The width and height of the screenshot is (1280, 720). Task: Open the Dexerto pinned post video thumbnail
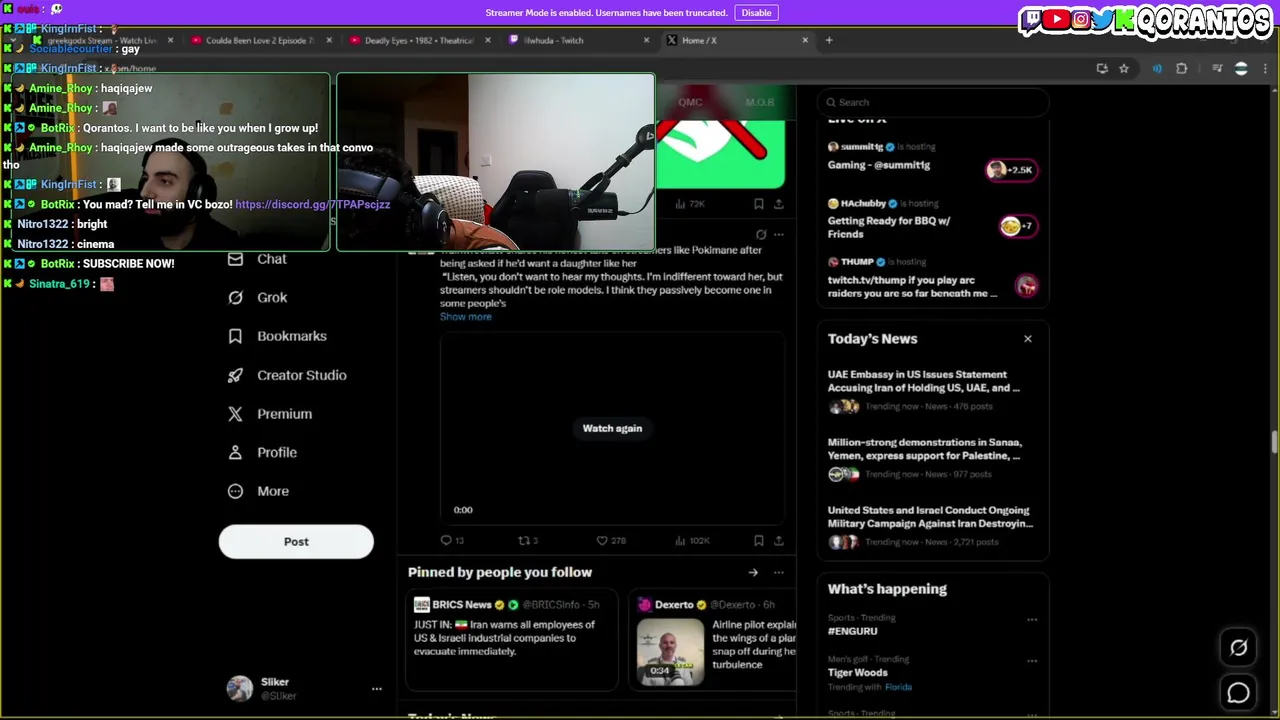point(670,652)
